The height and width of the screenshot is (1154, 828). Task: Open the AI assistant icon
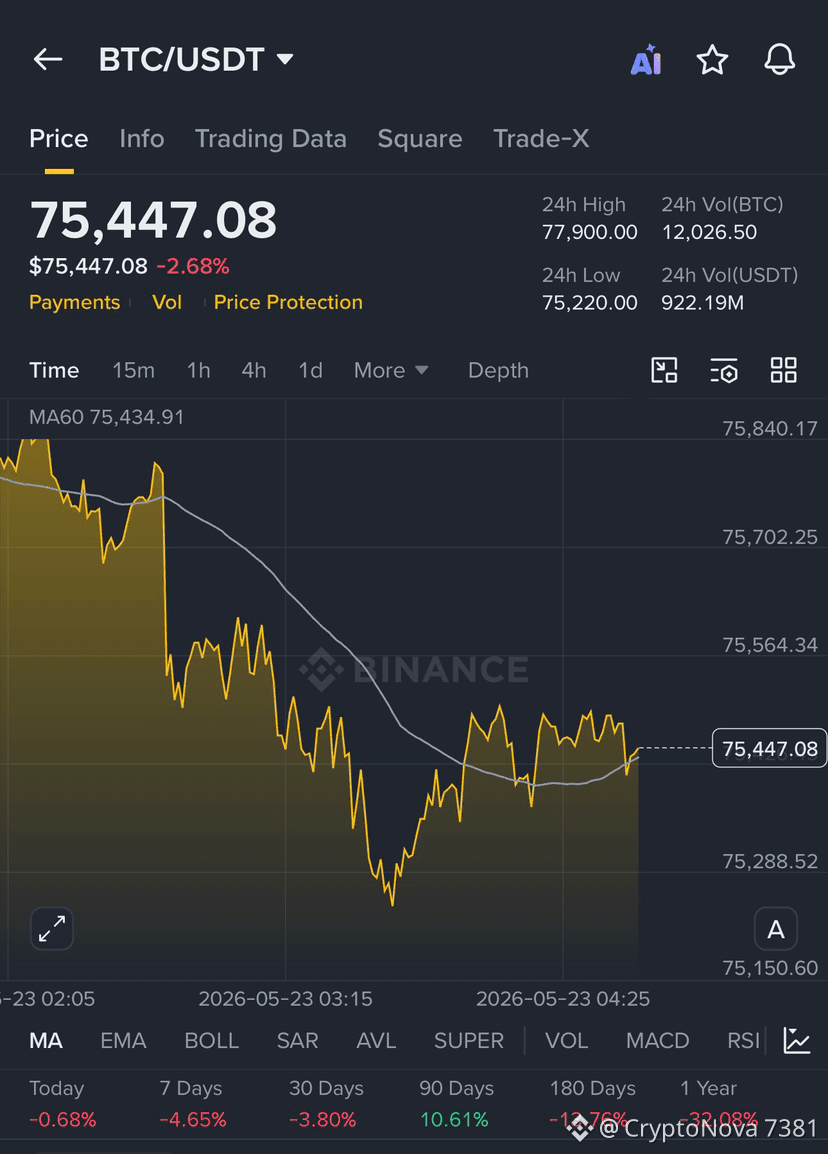[x=646, y=60]
